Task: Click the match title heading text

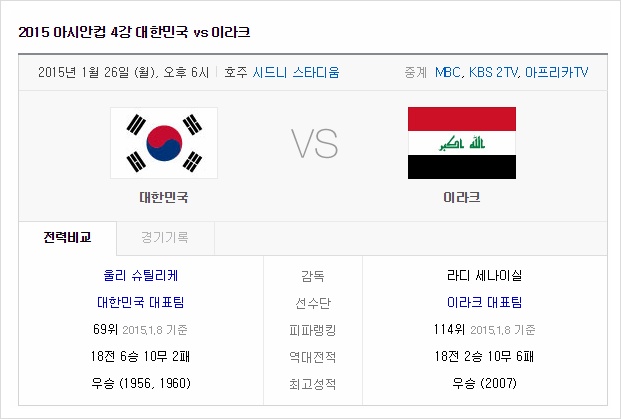Action: pos(134,32)
